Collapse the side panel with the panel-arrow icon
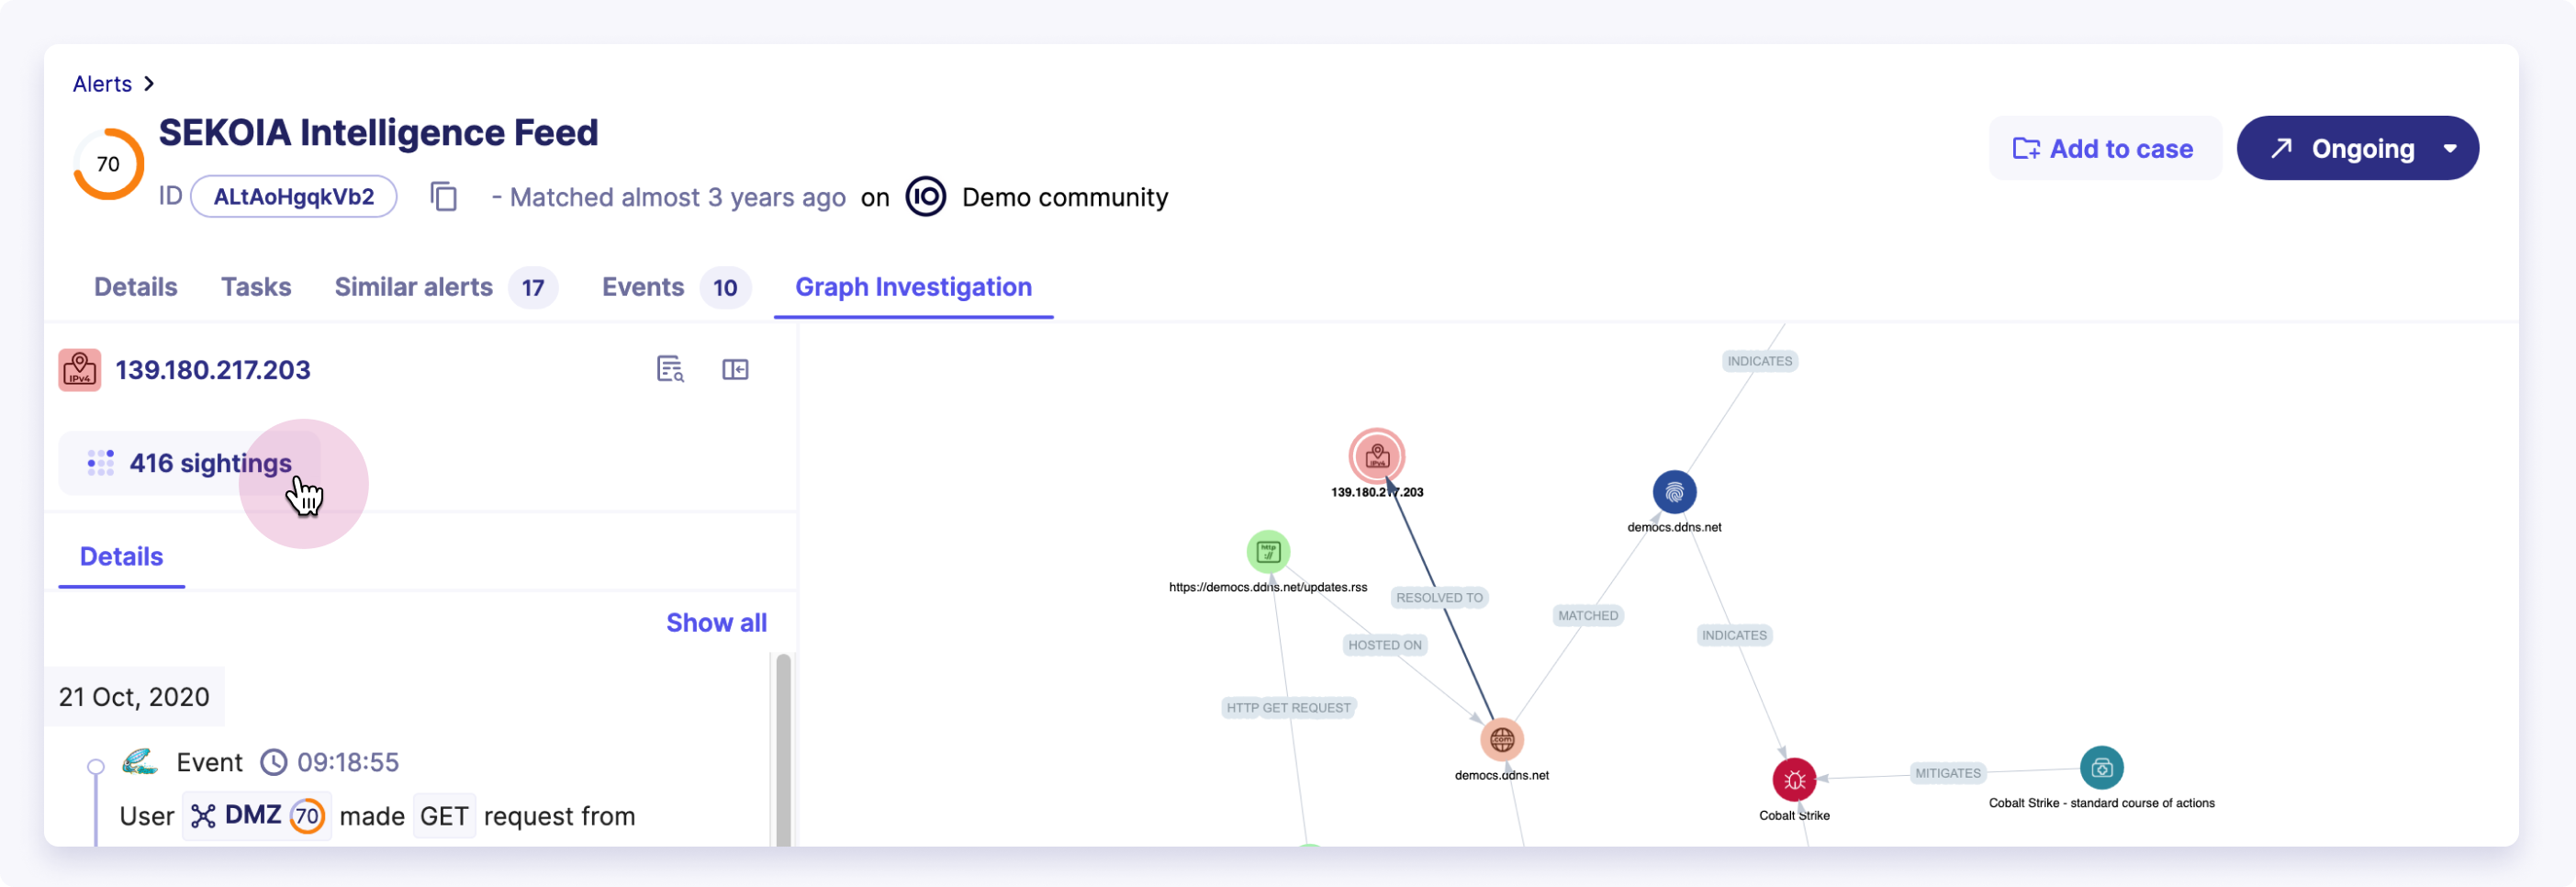Screen dimensions: 2576x887 tap(735, 369)
